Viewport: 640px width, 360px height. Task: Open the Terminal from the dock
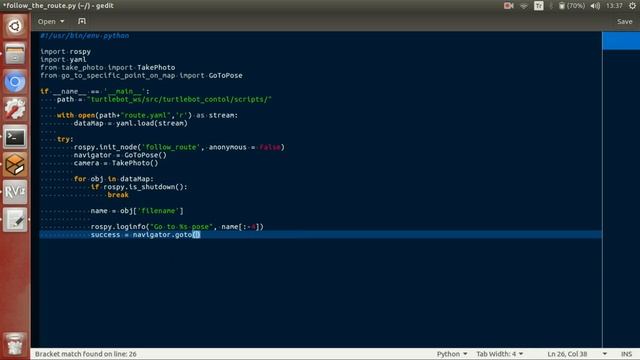(15, 137)
